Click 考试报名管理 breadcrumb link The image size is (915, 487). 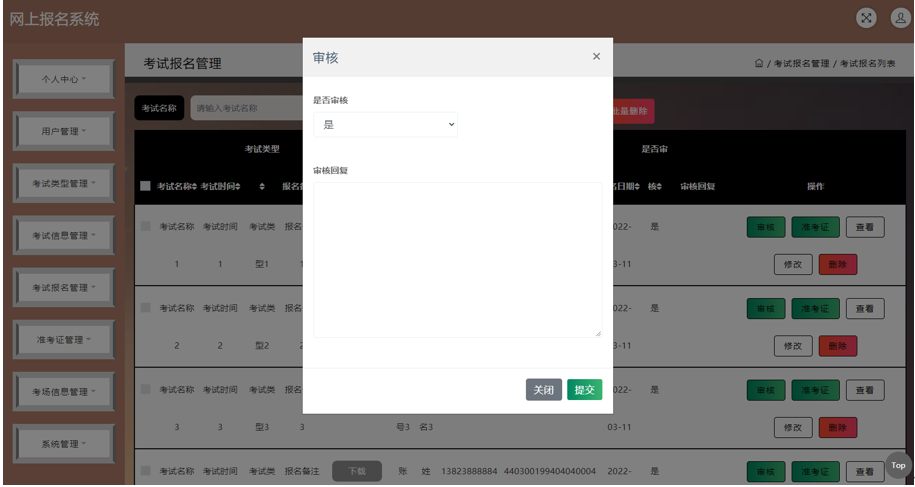click(801, 63)
